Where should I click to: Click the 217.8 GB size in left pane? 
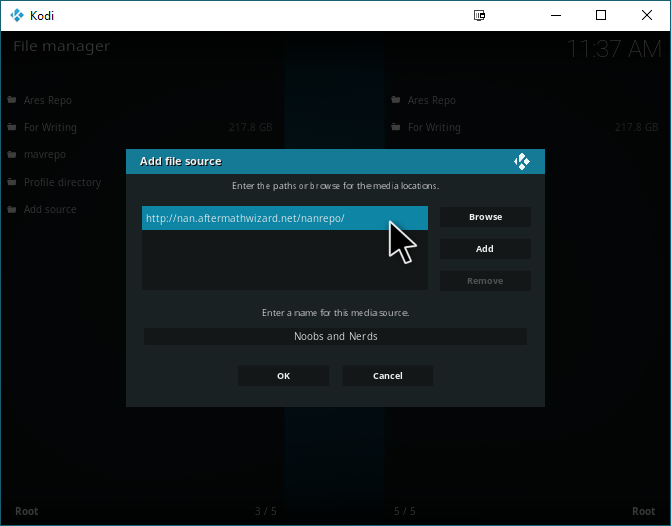tap(251, 128)
